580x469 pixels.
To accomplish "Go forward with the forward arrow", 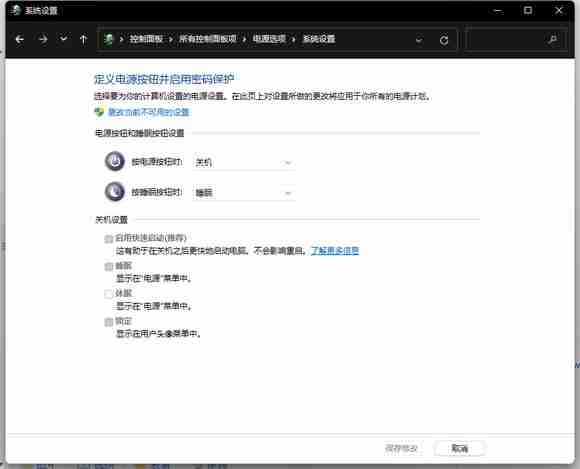I will (x=43, y=39).
